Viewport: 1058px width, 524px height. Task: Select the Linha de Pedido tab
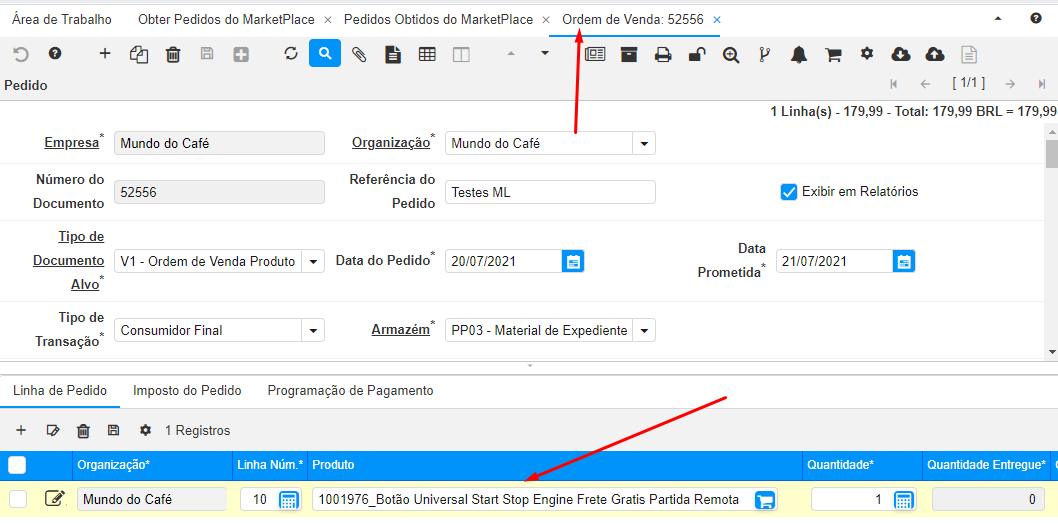click(x=60, y=390)
